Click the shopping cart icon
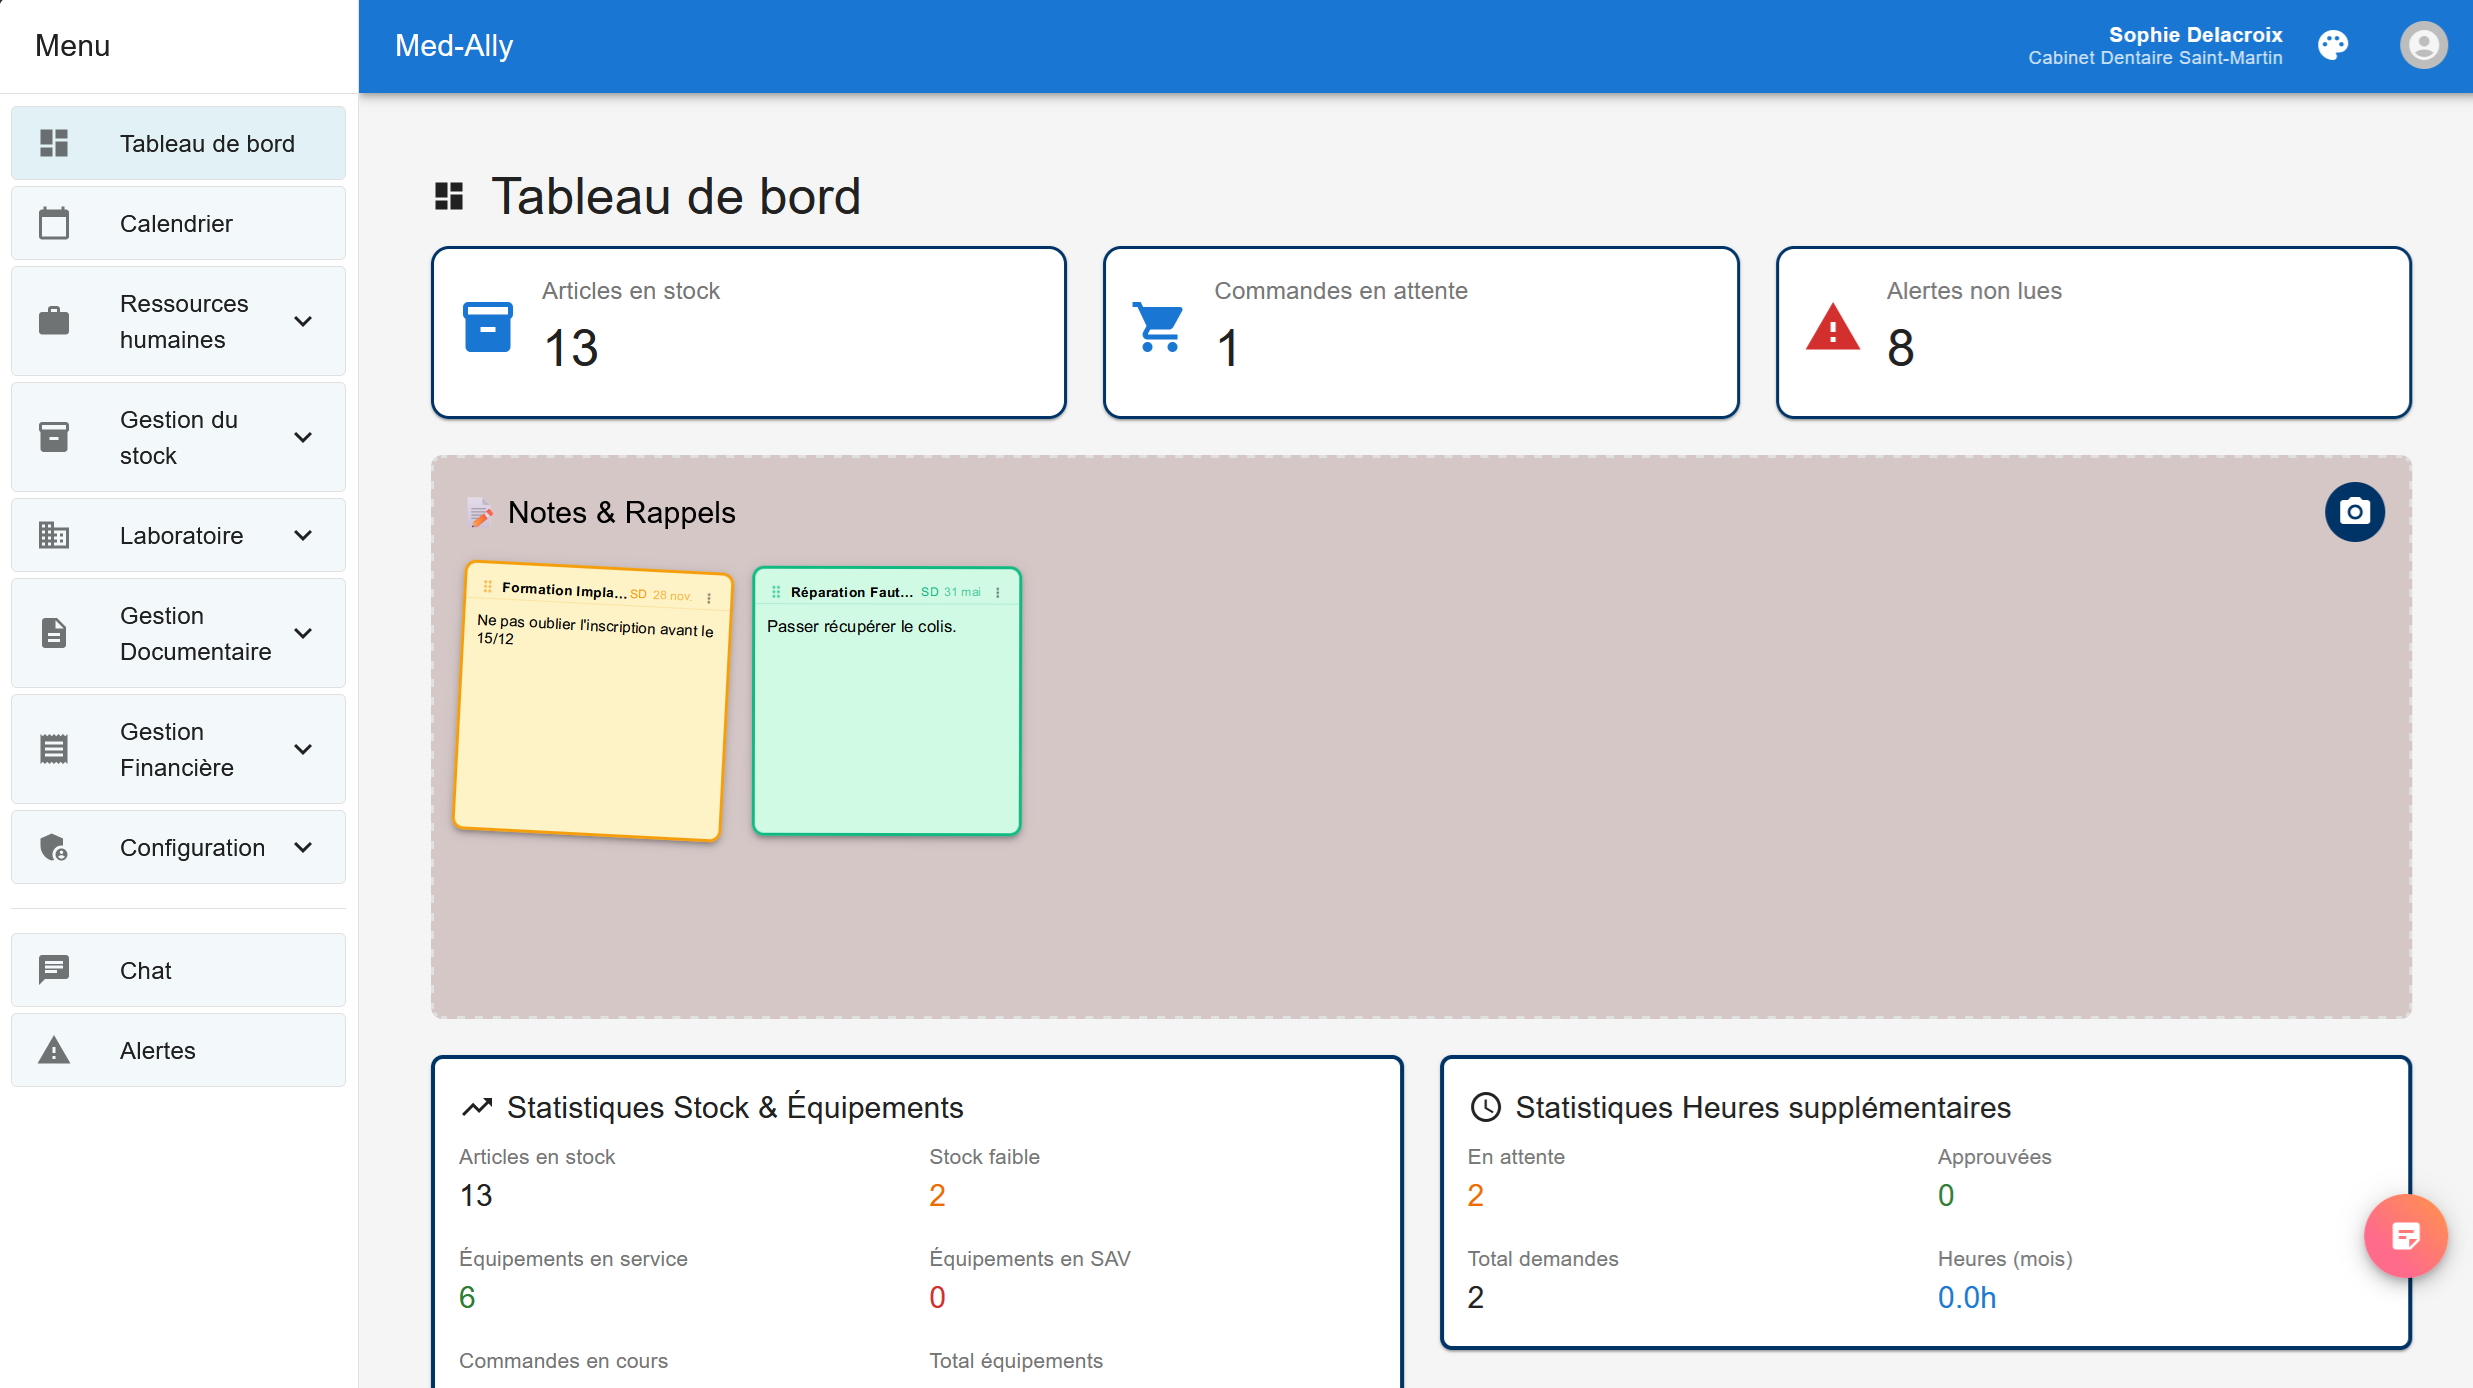The height and width of the screenshot is (1388, 2473). pyautogui.click(x=1159, y=327)
